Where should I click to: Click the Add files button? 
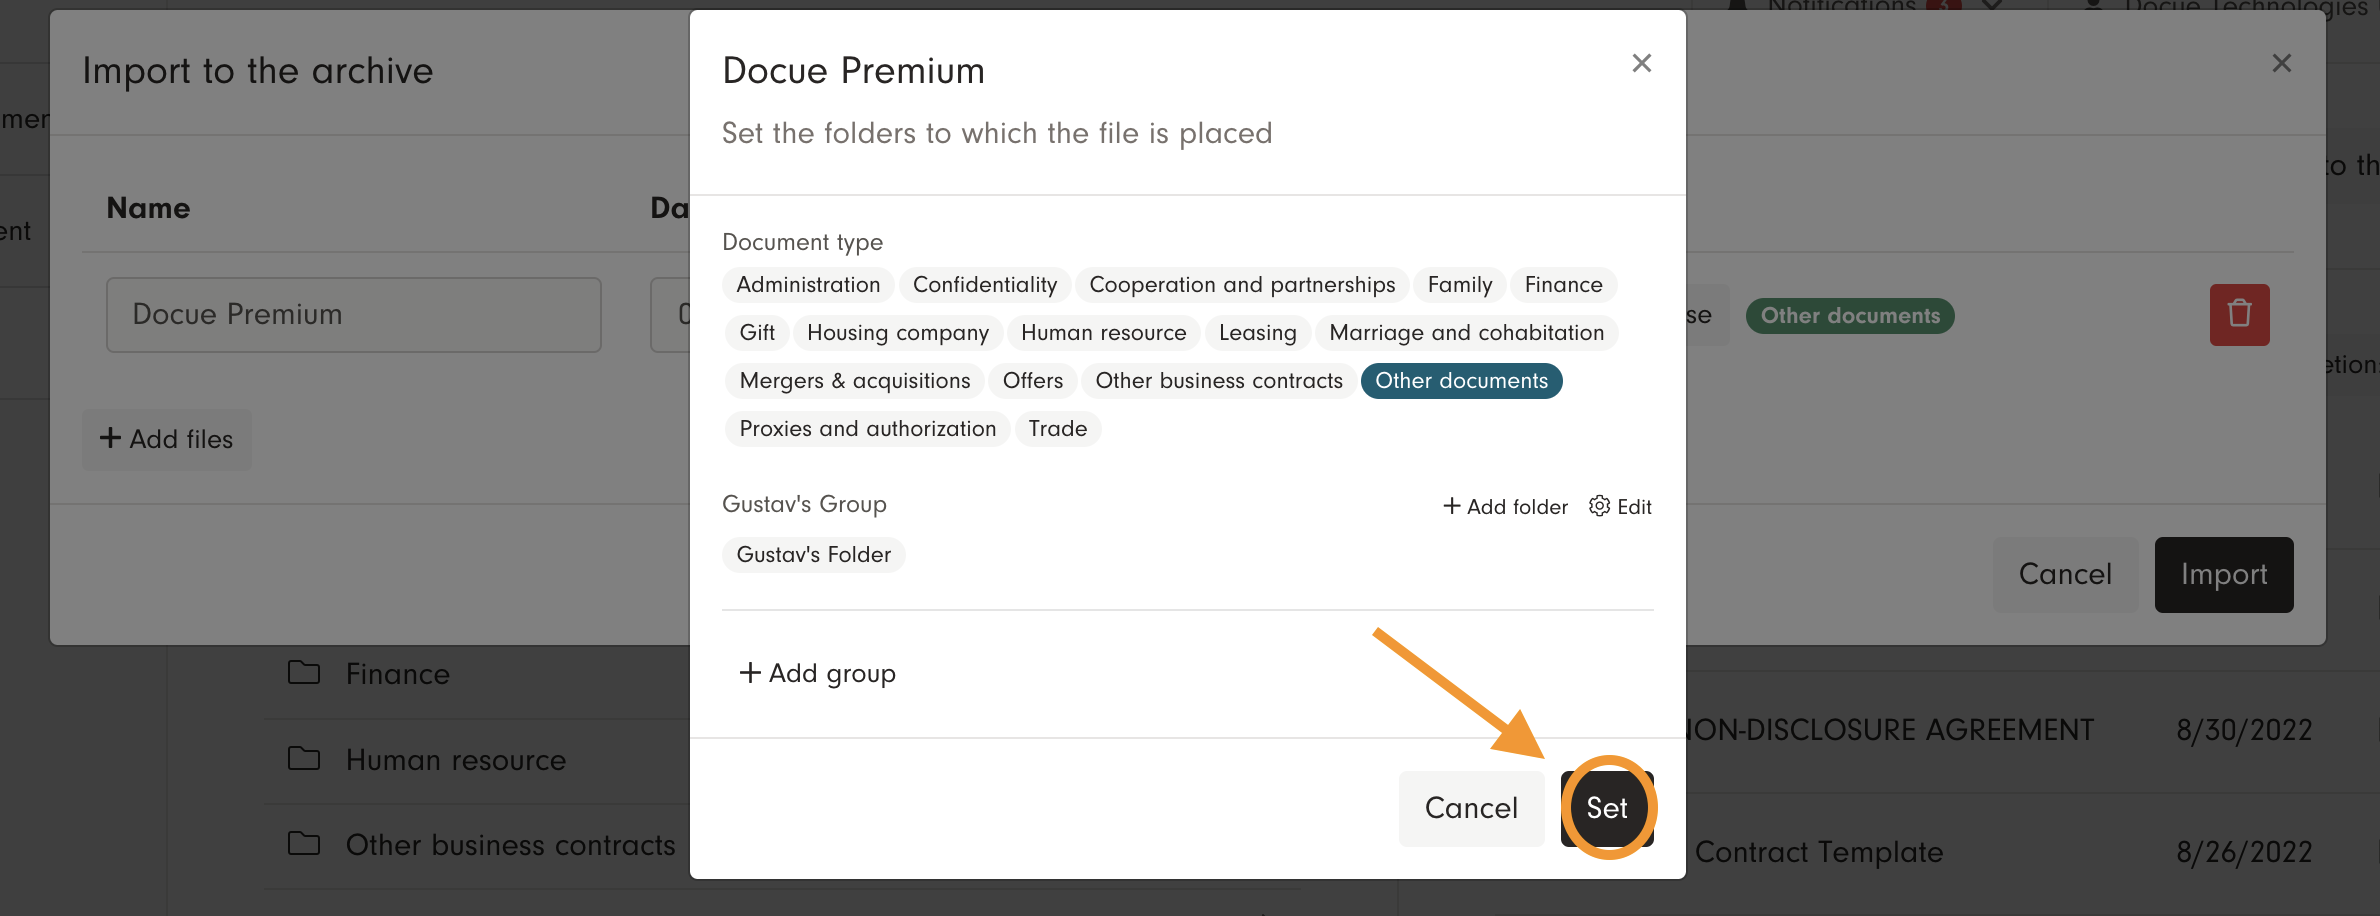(x=167, y=439)
